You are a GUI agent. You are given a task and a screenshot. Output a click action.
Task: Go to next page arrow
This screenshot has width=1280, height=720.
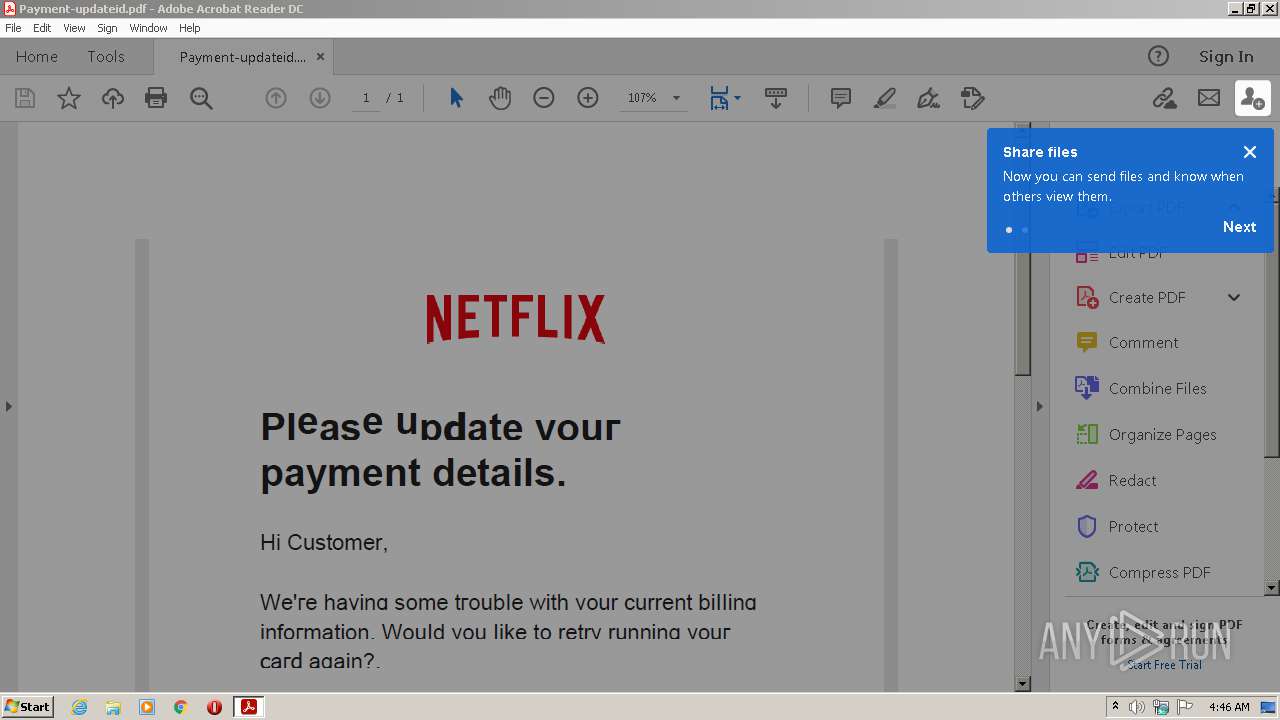coord(320,98)
